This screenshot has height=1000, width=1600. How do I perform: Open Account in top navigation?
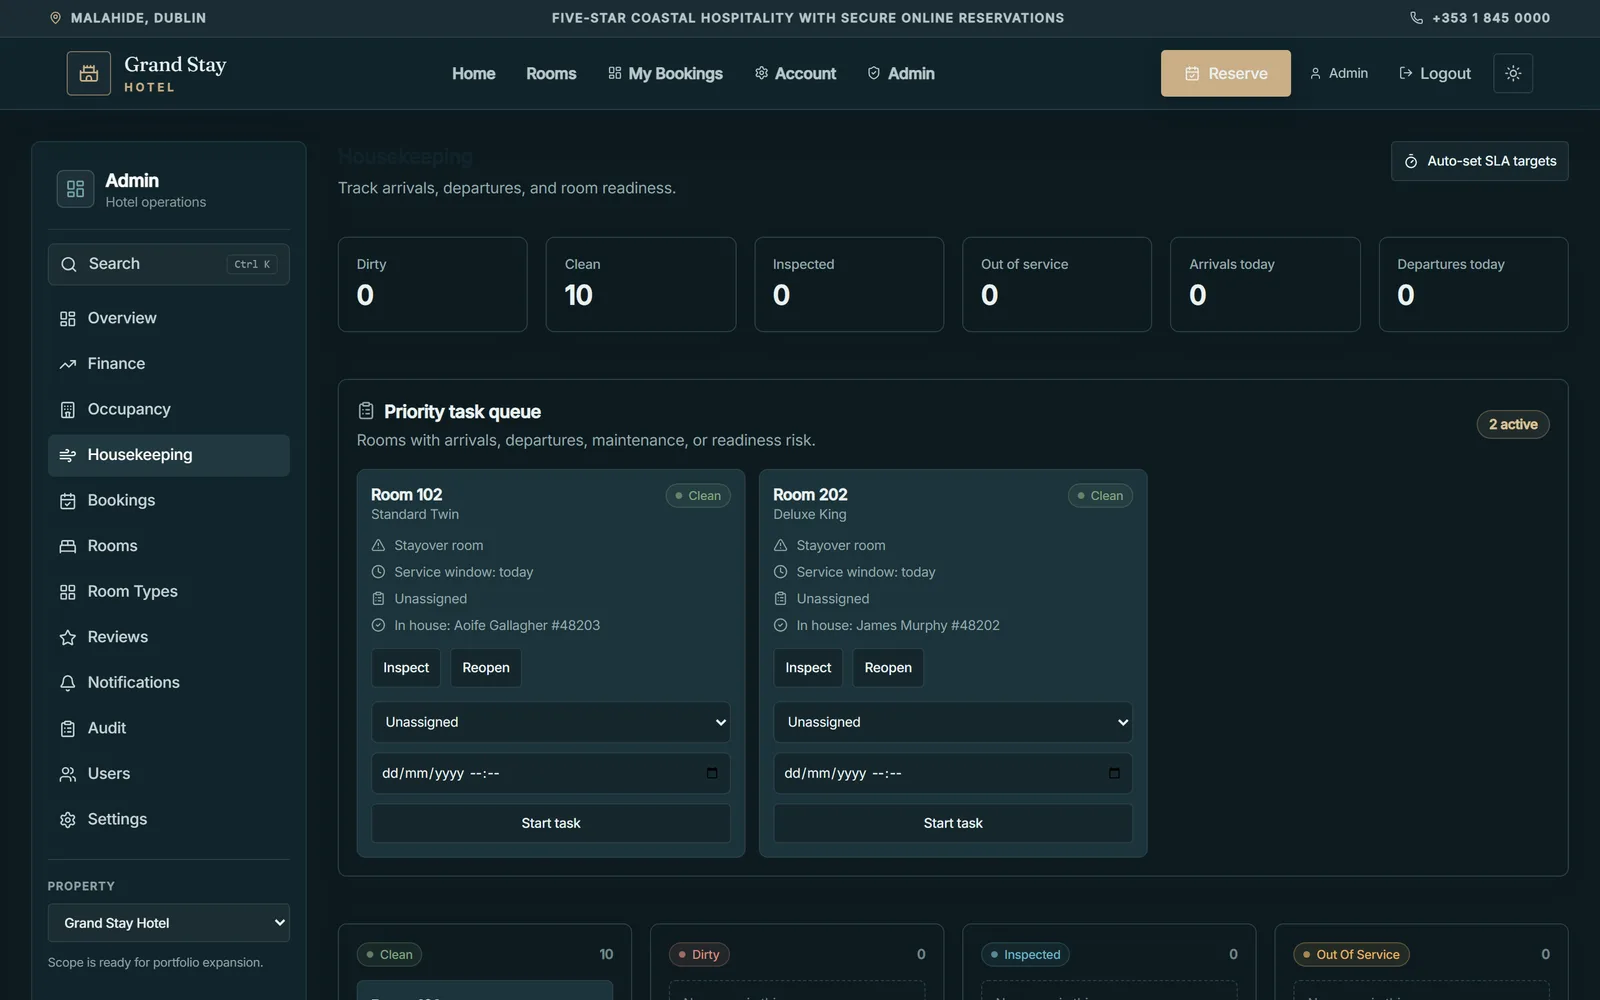[795, 73]
